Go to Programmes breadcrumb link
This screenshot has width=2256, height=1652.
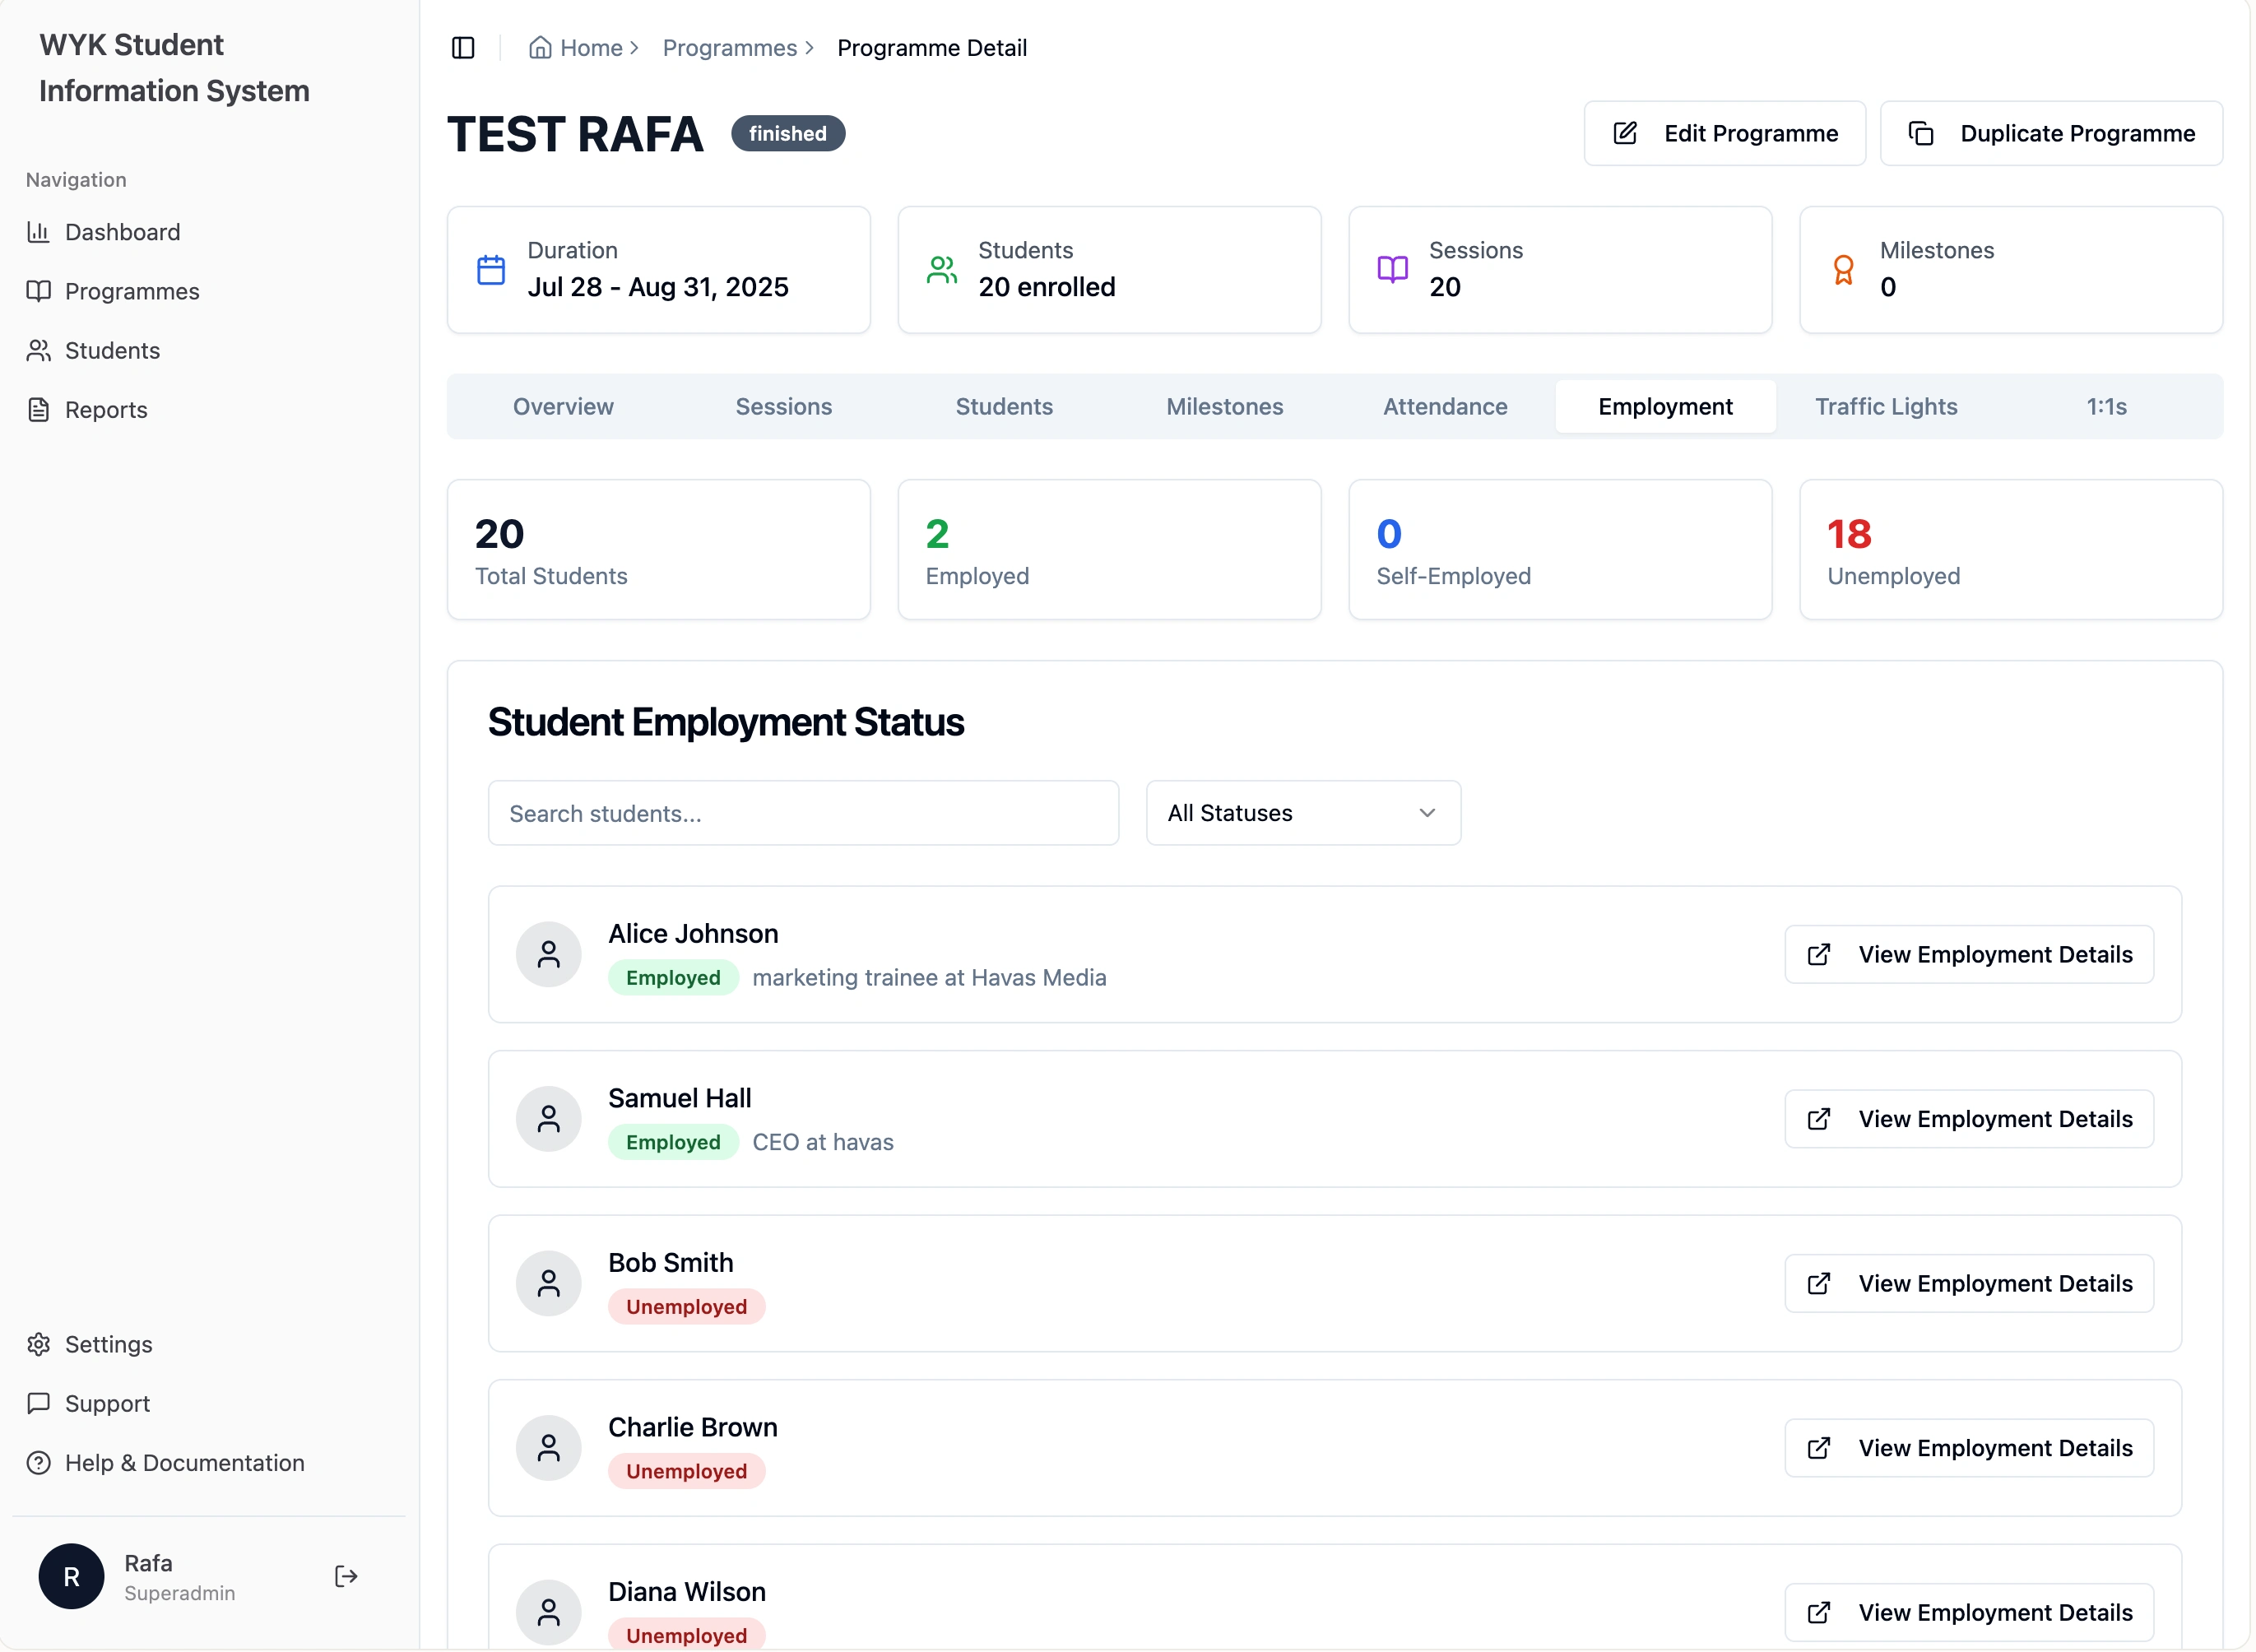729,48
